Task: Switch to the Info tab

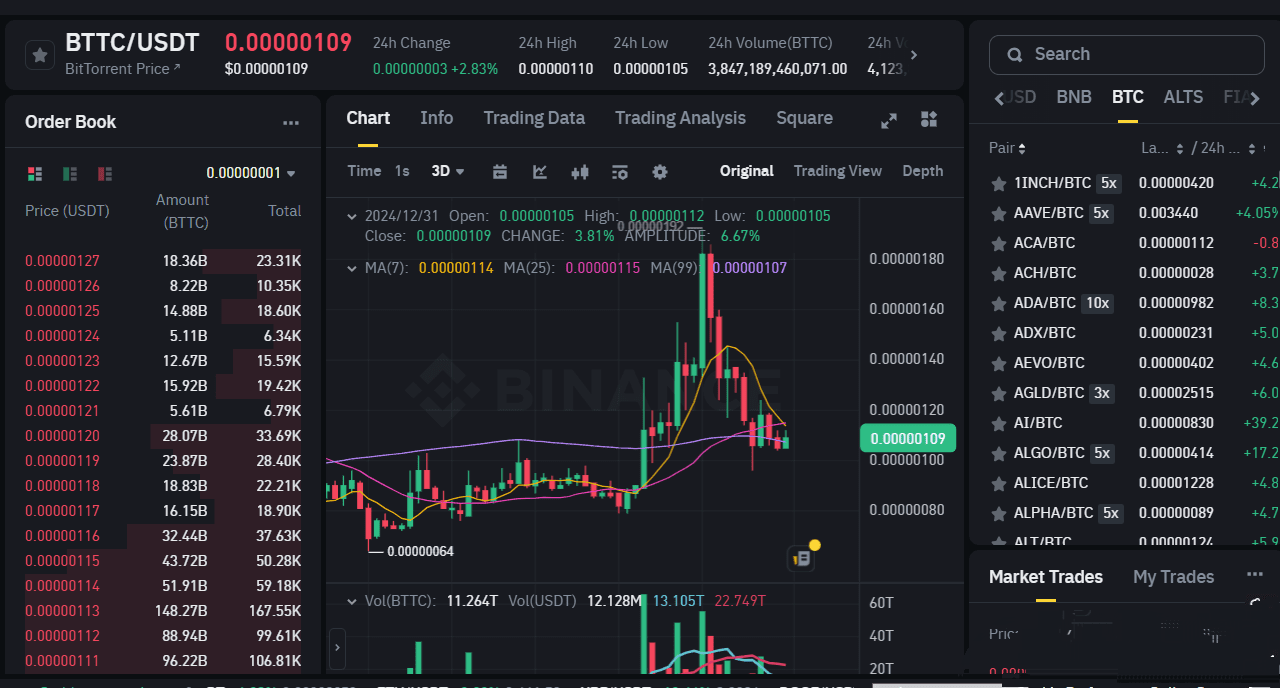Action: 436,118
